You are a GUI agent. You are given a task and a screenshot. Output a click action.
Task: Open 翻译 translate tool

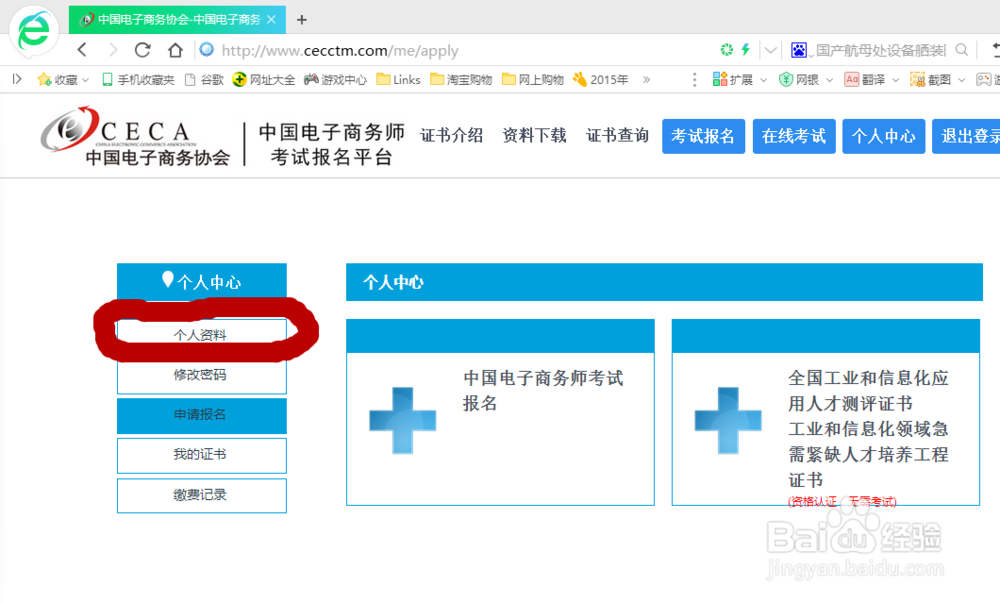(865, 80)
